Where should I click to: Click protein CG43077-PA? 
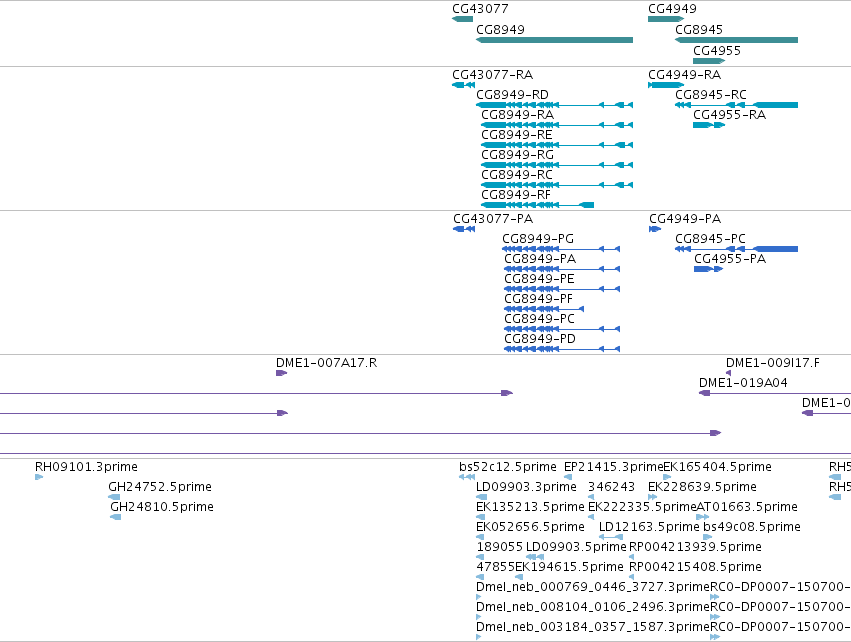[x=464, y=229]
